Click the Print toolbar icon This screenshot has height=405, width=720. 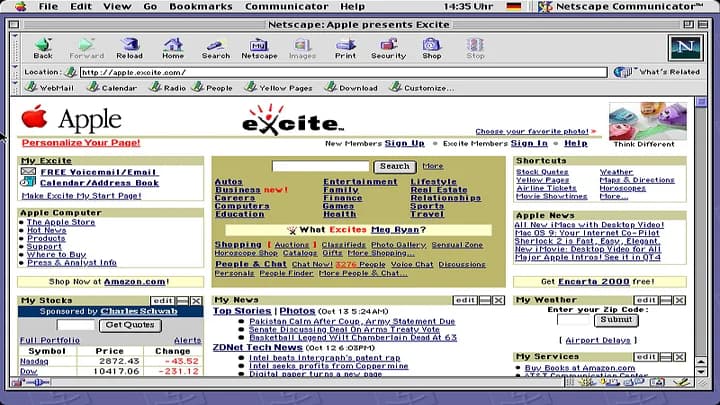[x=345, y=48]
